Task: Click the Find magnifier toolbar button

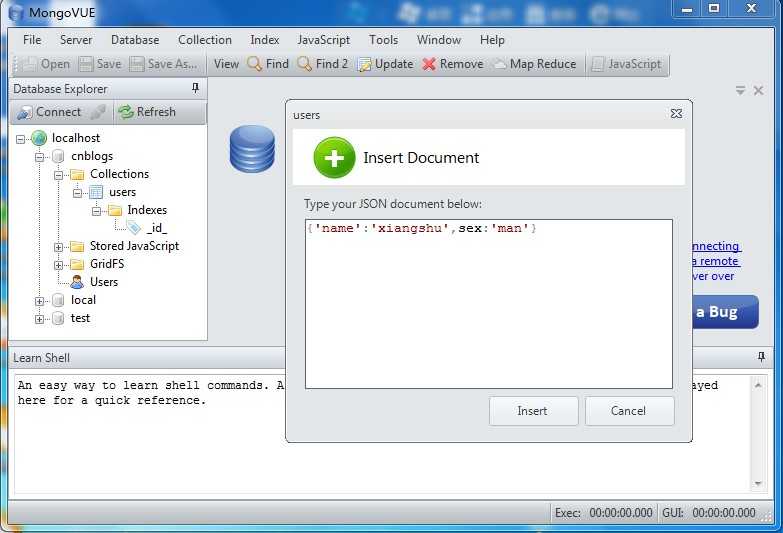Action: 268,64
